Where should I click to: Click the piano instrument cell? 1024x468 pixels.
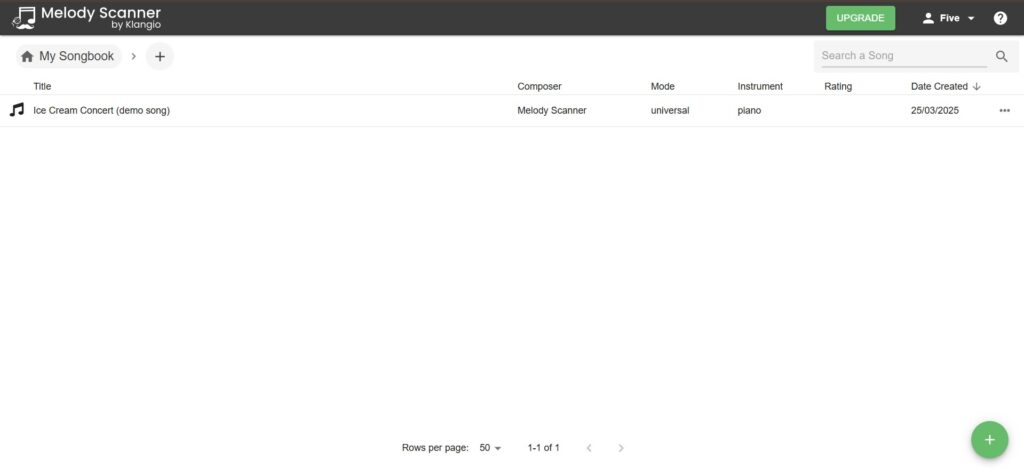(x=749, y=110)
